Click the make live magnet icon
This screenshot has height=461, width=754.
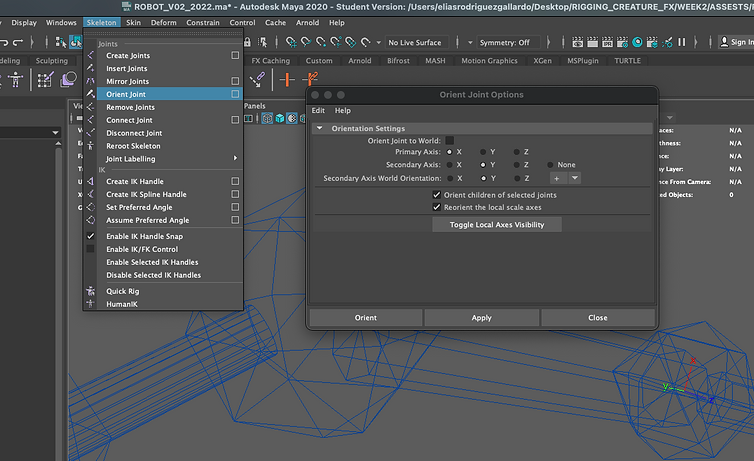[365, 42]
